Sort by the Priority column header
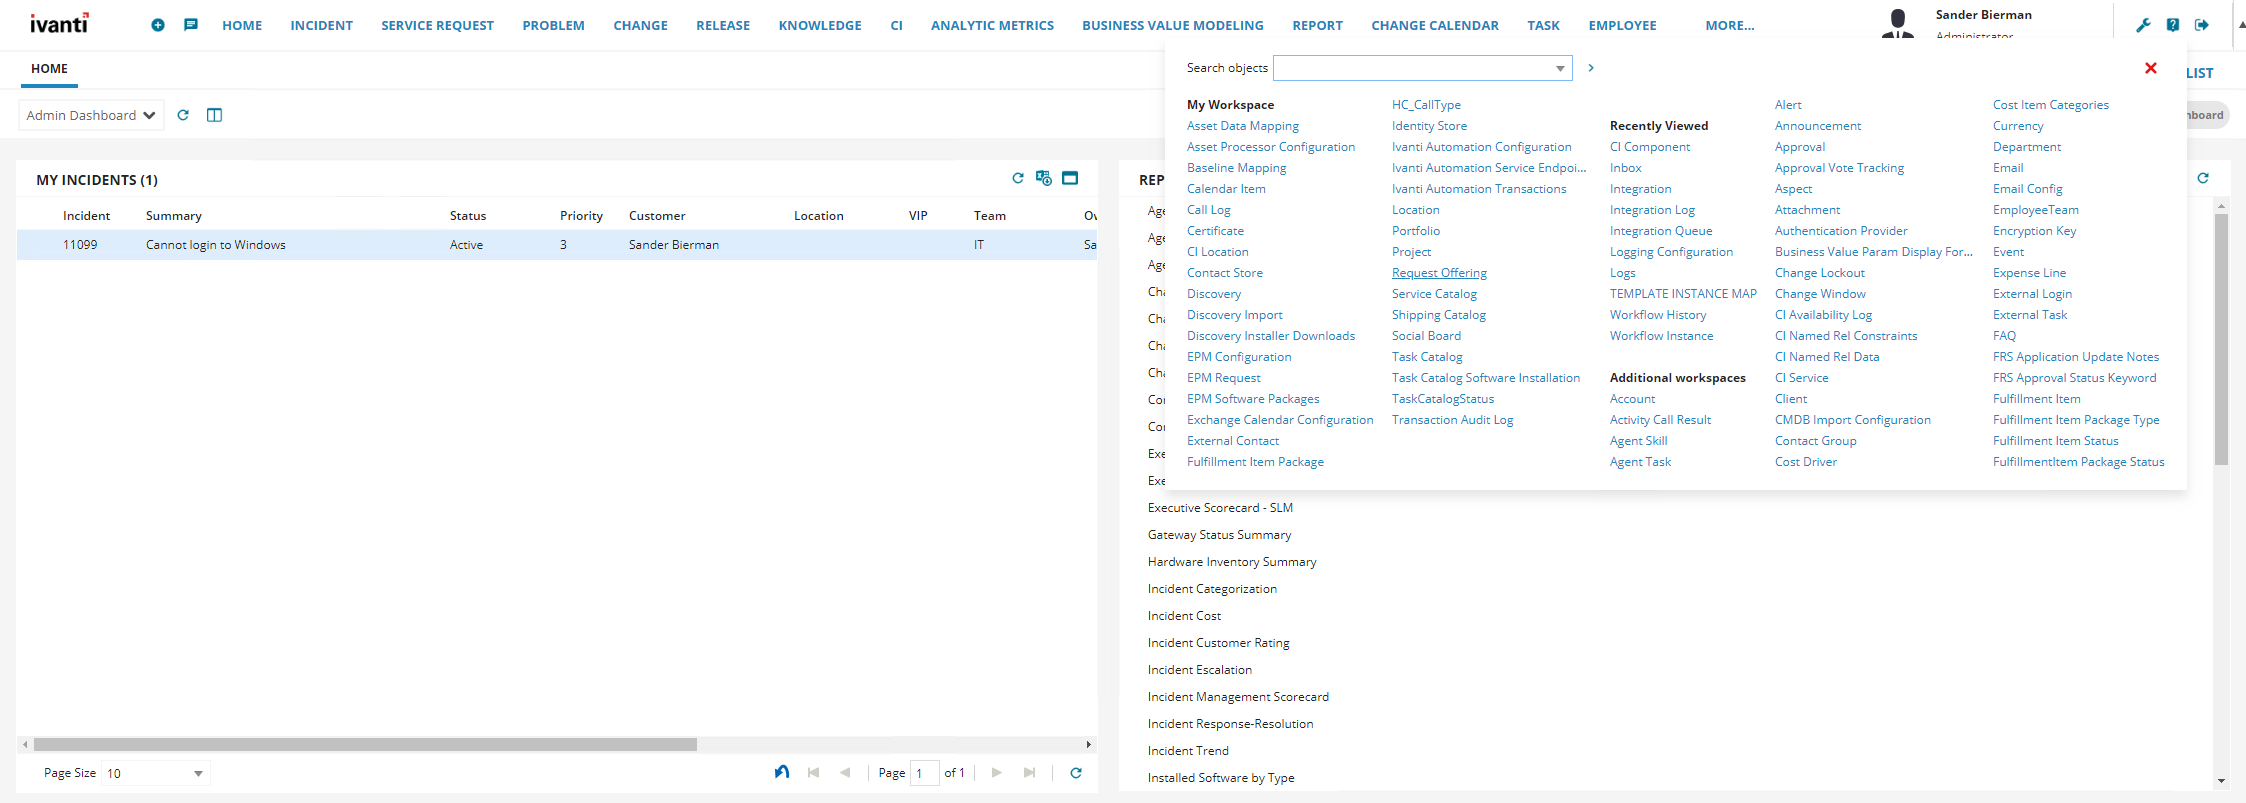Viewport: 2246px width, 803px height. (x=581, y=216)
